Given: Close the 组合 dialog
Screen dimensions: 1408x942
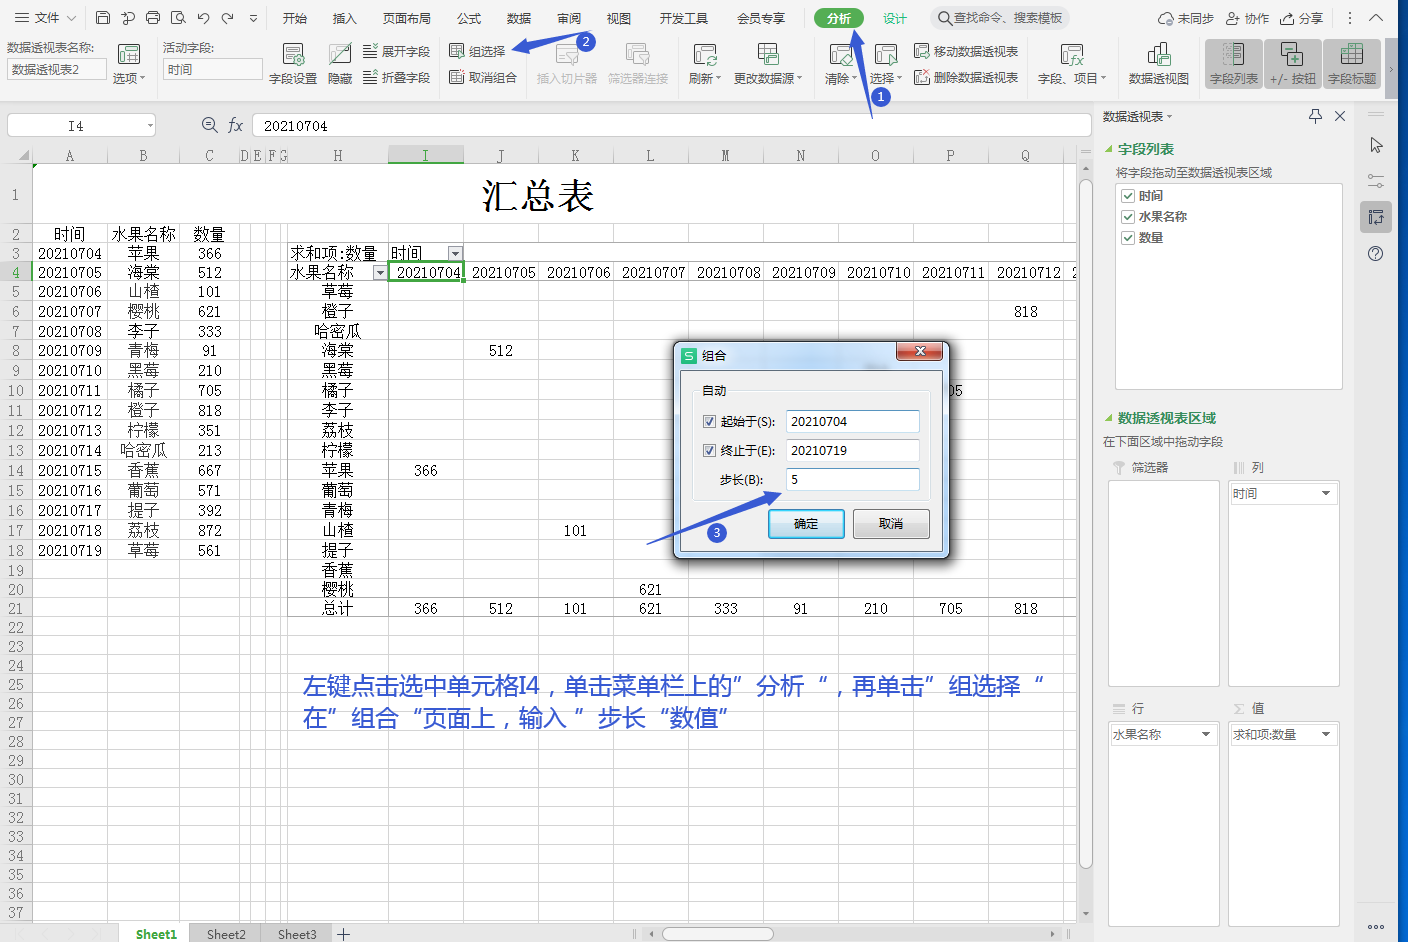Looking at the screenshot, I should [920, 351].
